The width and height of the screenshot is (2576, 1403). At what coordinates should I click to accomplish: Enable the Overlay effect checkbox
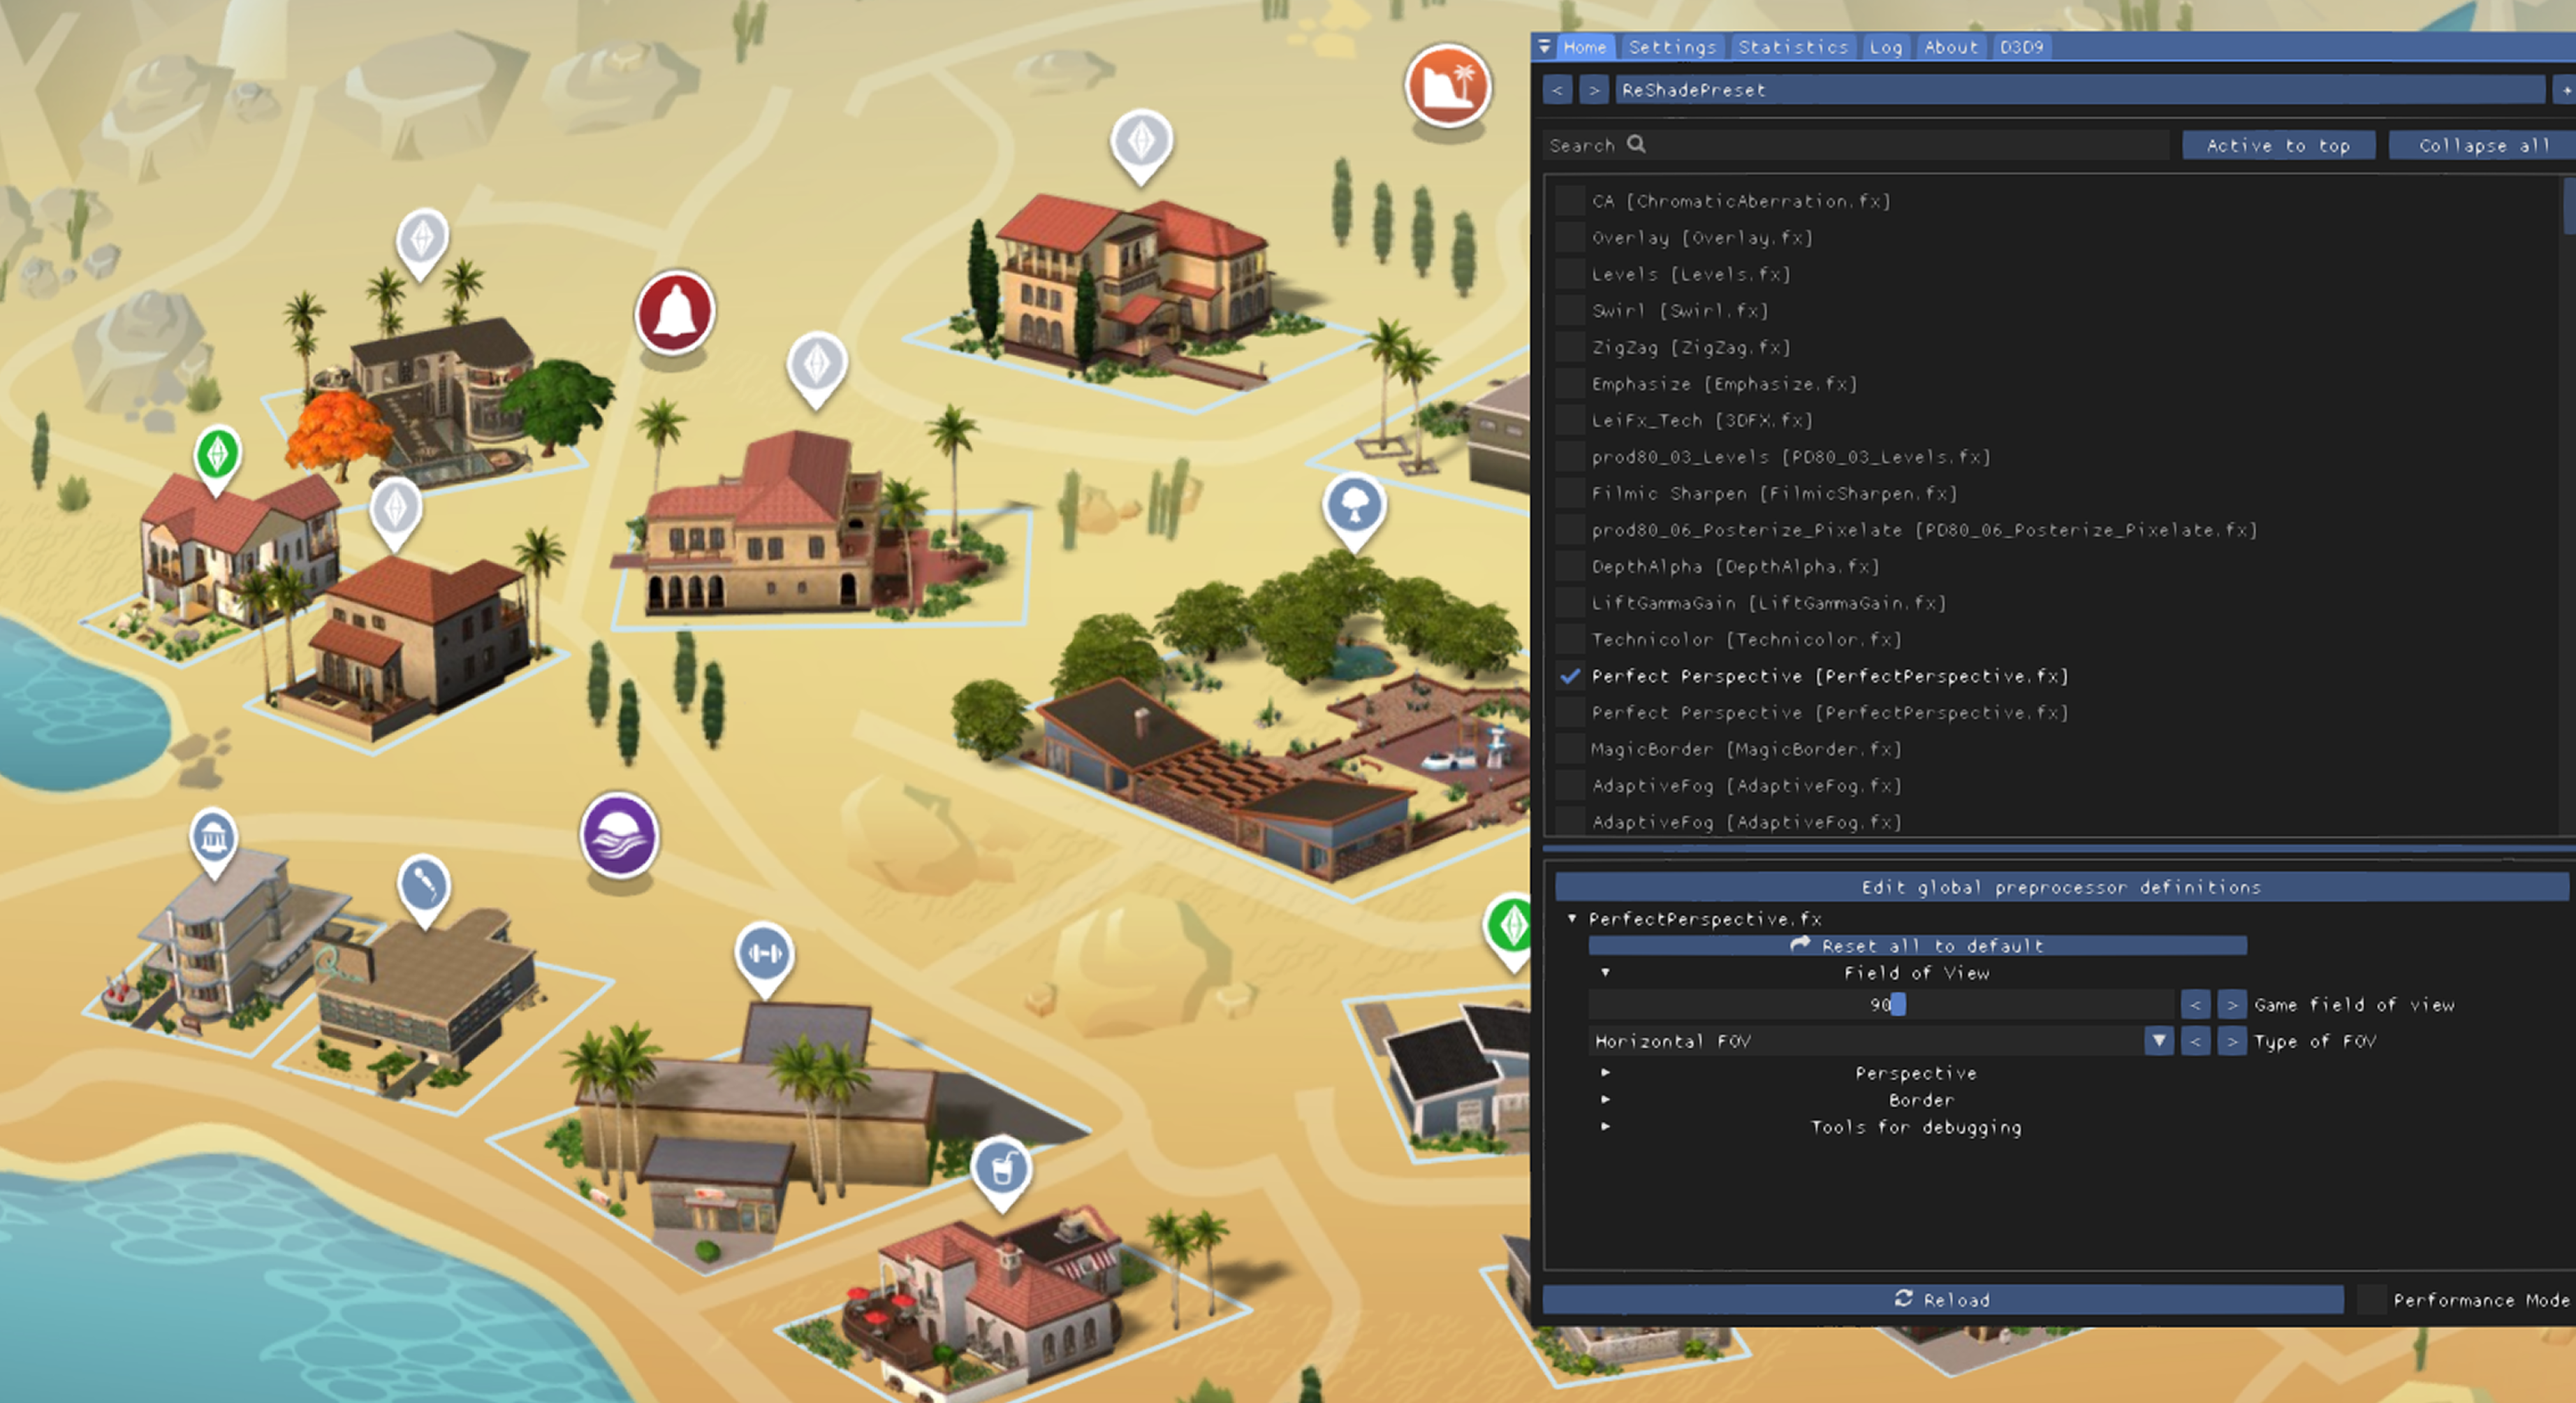(x=1570, y=238)
